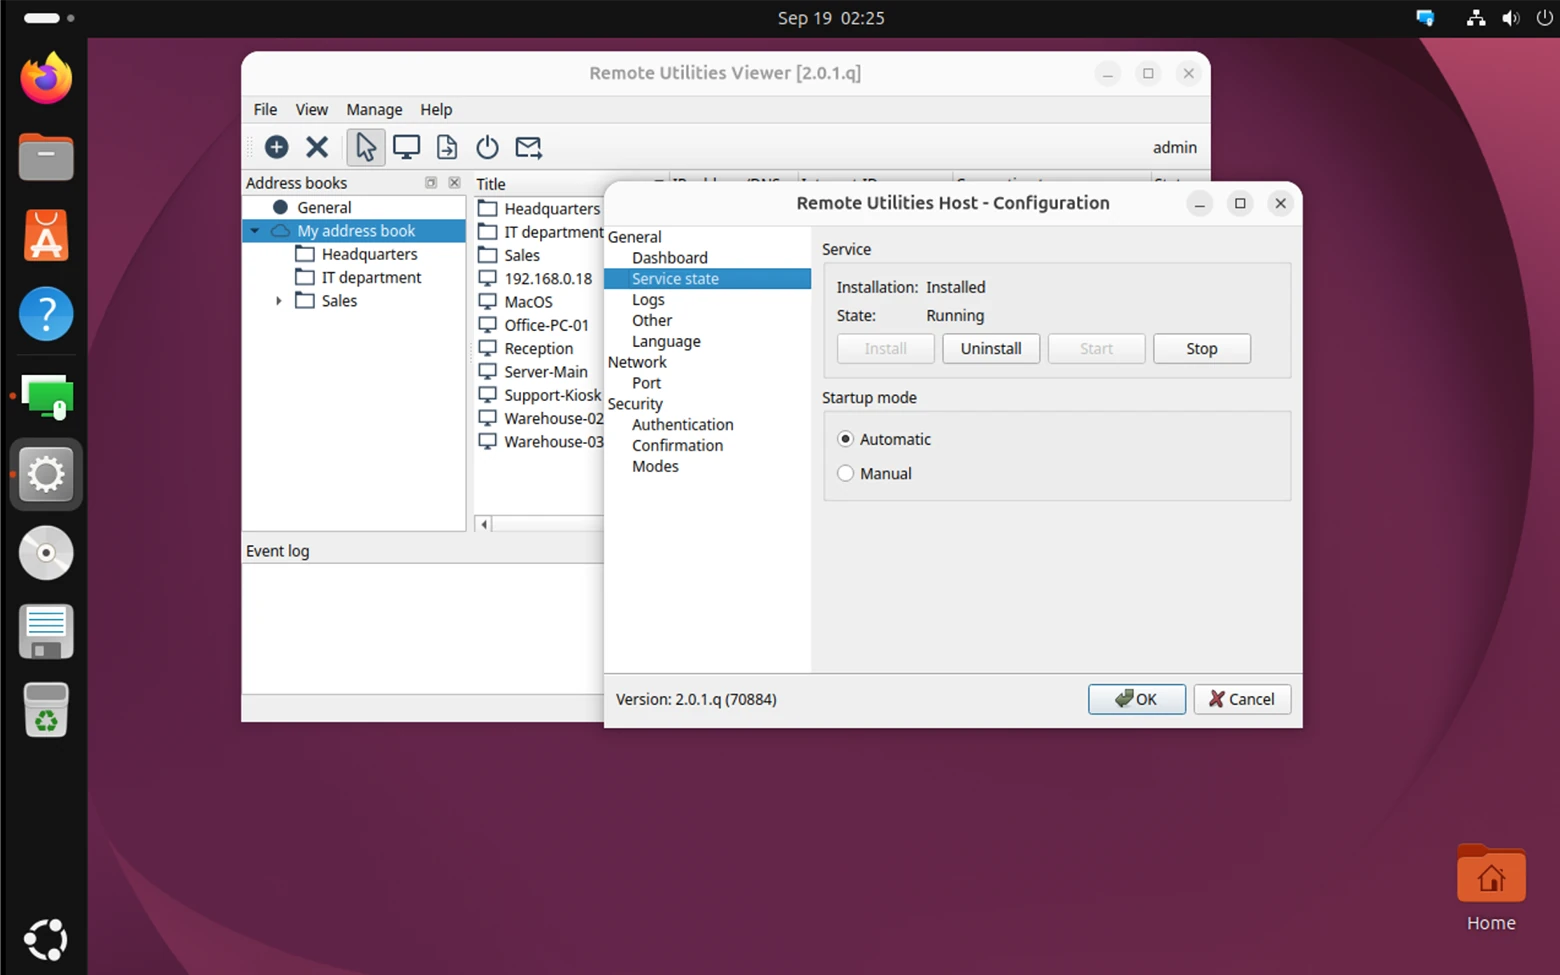Select the 192.168.0.18 computer icon
Image resolution: width=1560 pixels, height=975 pixels.
487,278
